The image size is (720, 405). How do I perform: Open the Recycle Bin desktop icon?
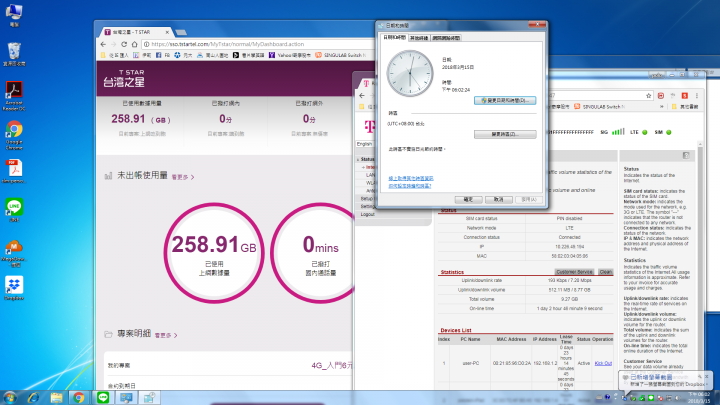[14, 53]
